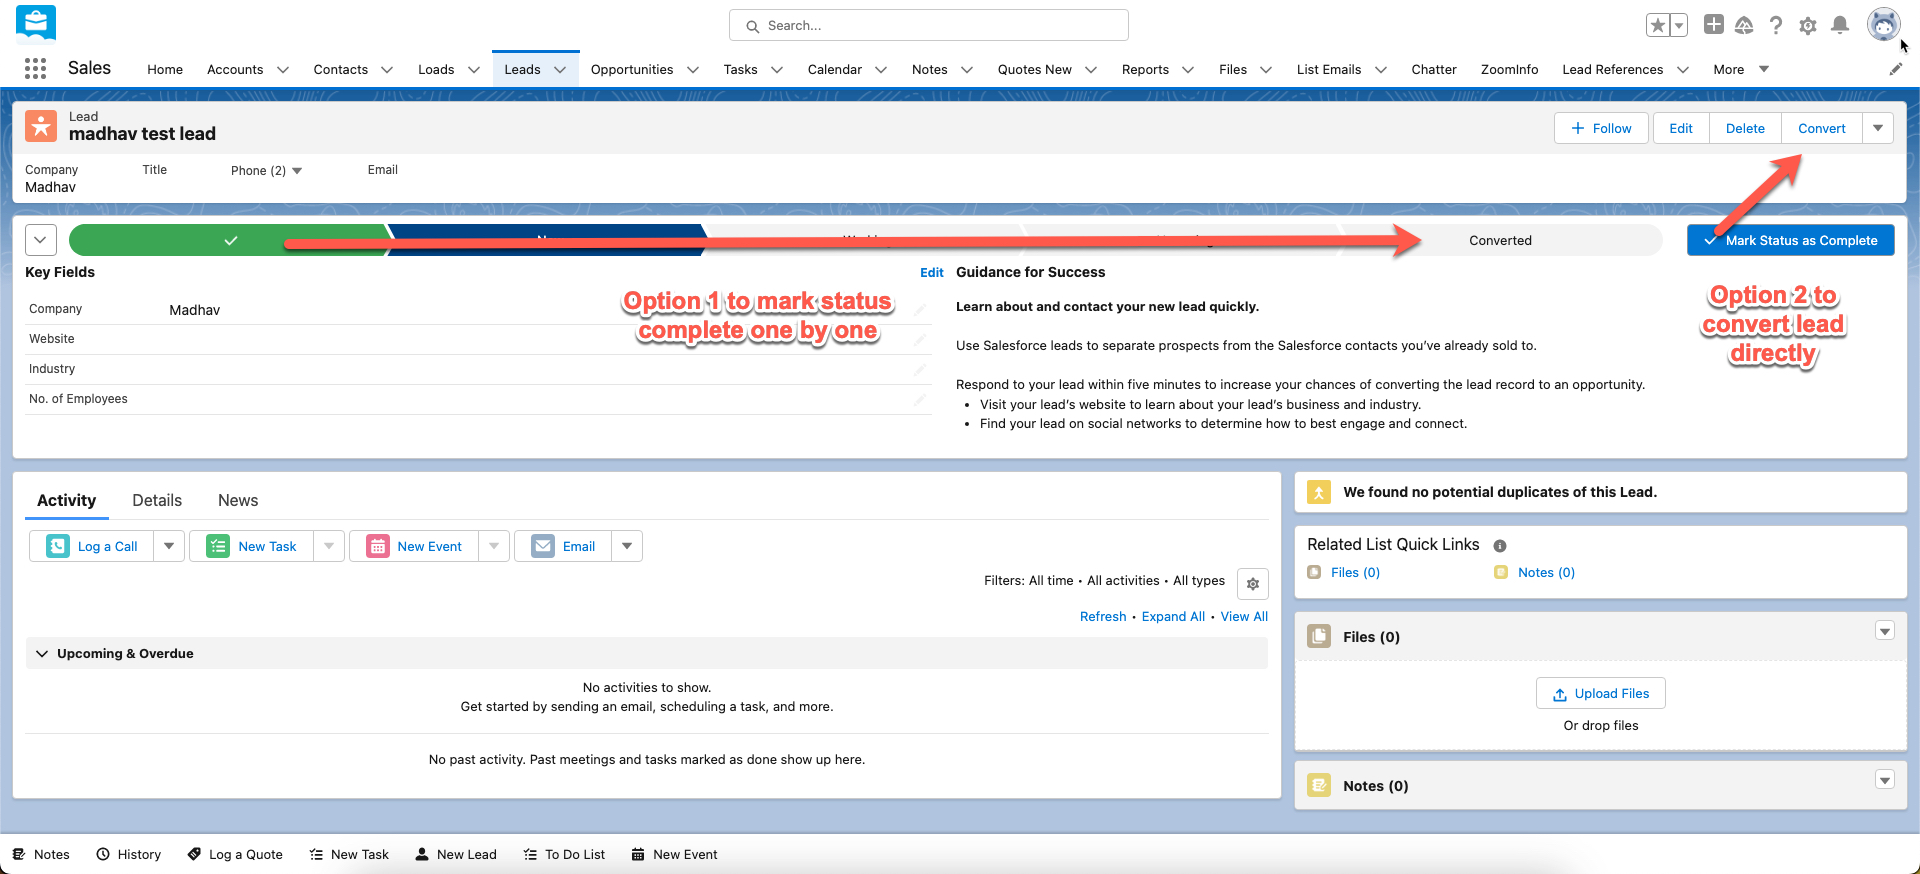Open Notes in the utility bar

coord(41,854)
